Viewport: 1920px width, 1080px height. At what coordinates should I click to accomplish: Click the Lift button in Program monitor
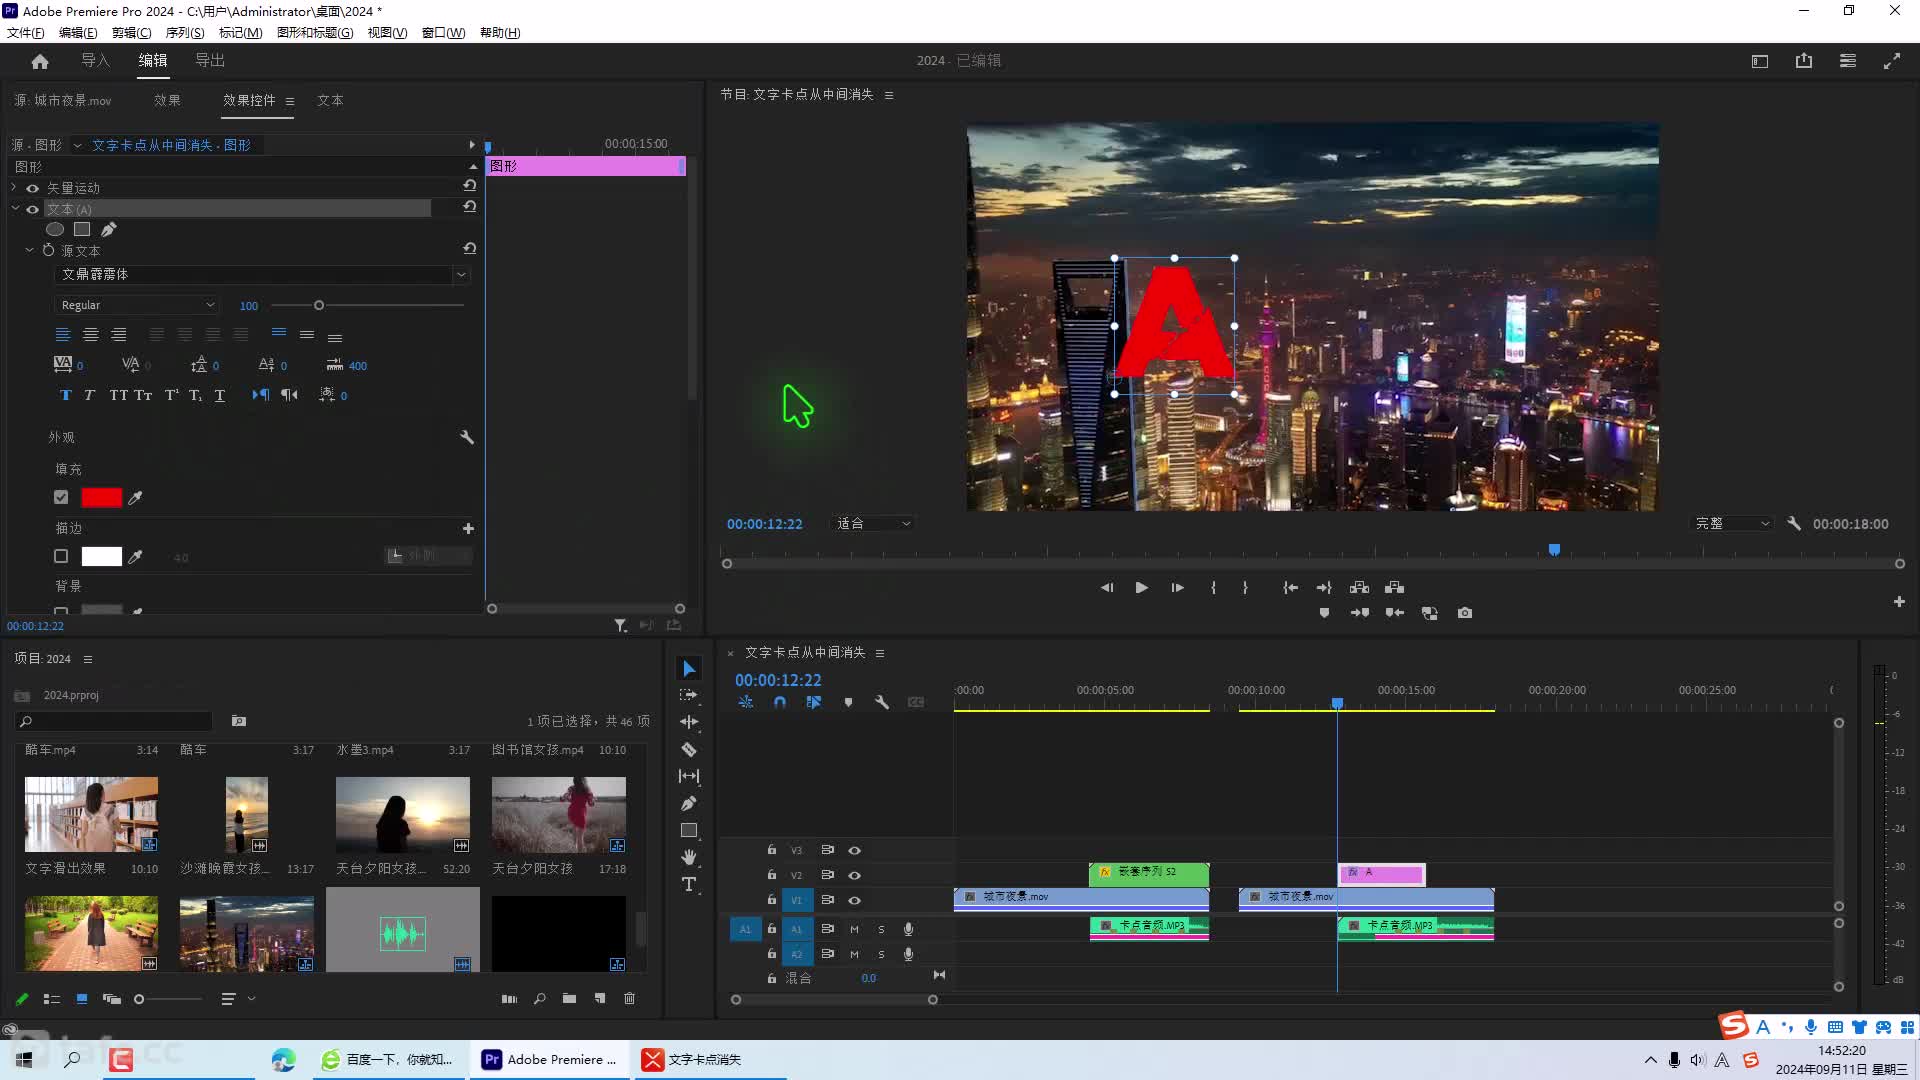coord(1359,588)
